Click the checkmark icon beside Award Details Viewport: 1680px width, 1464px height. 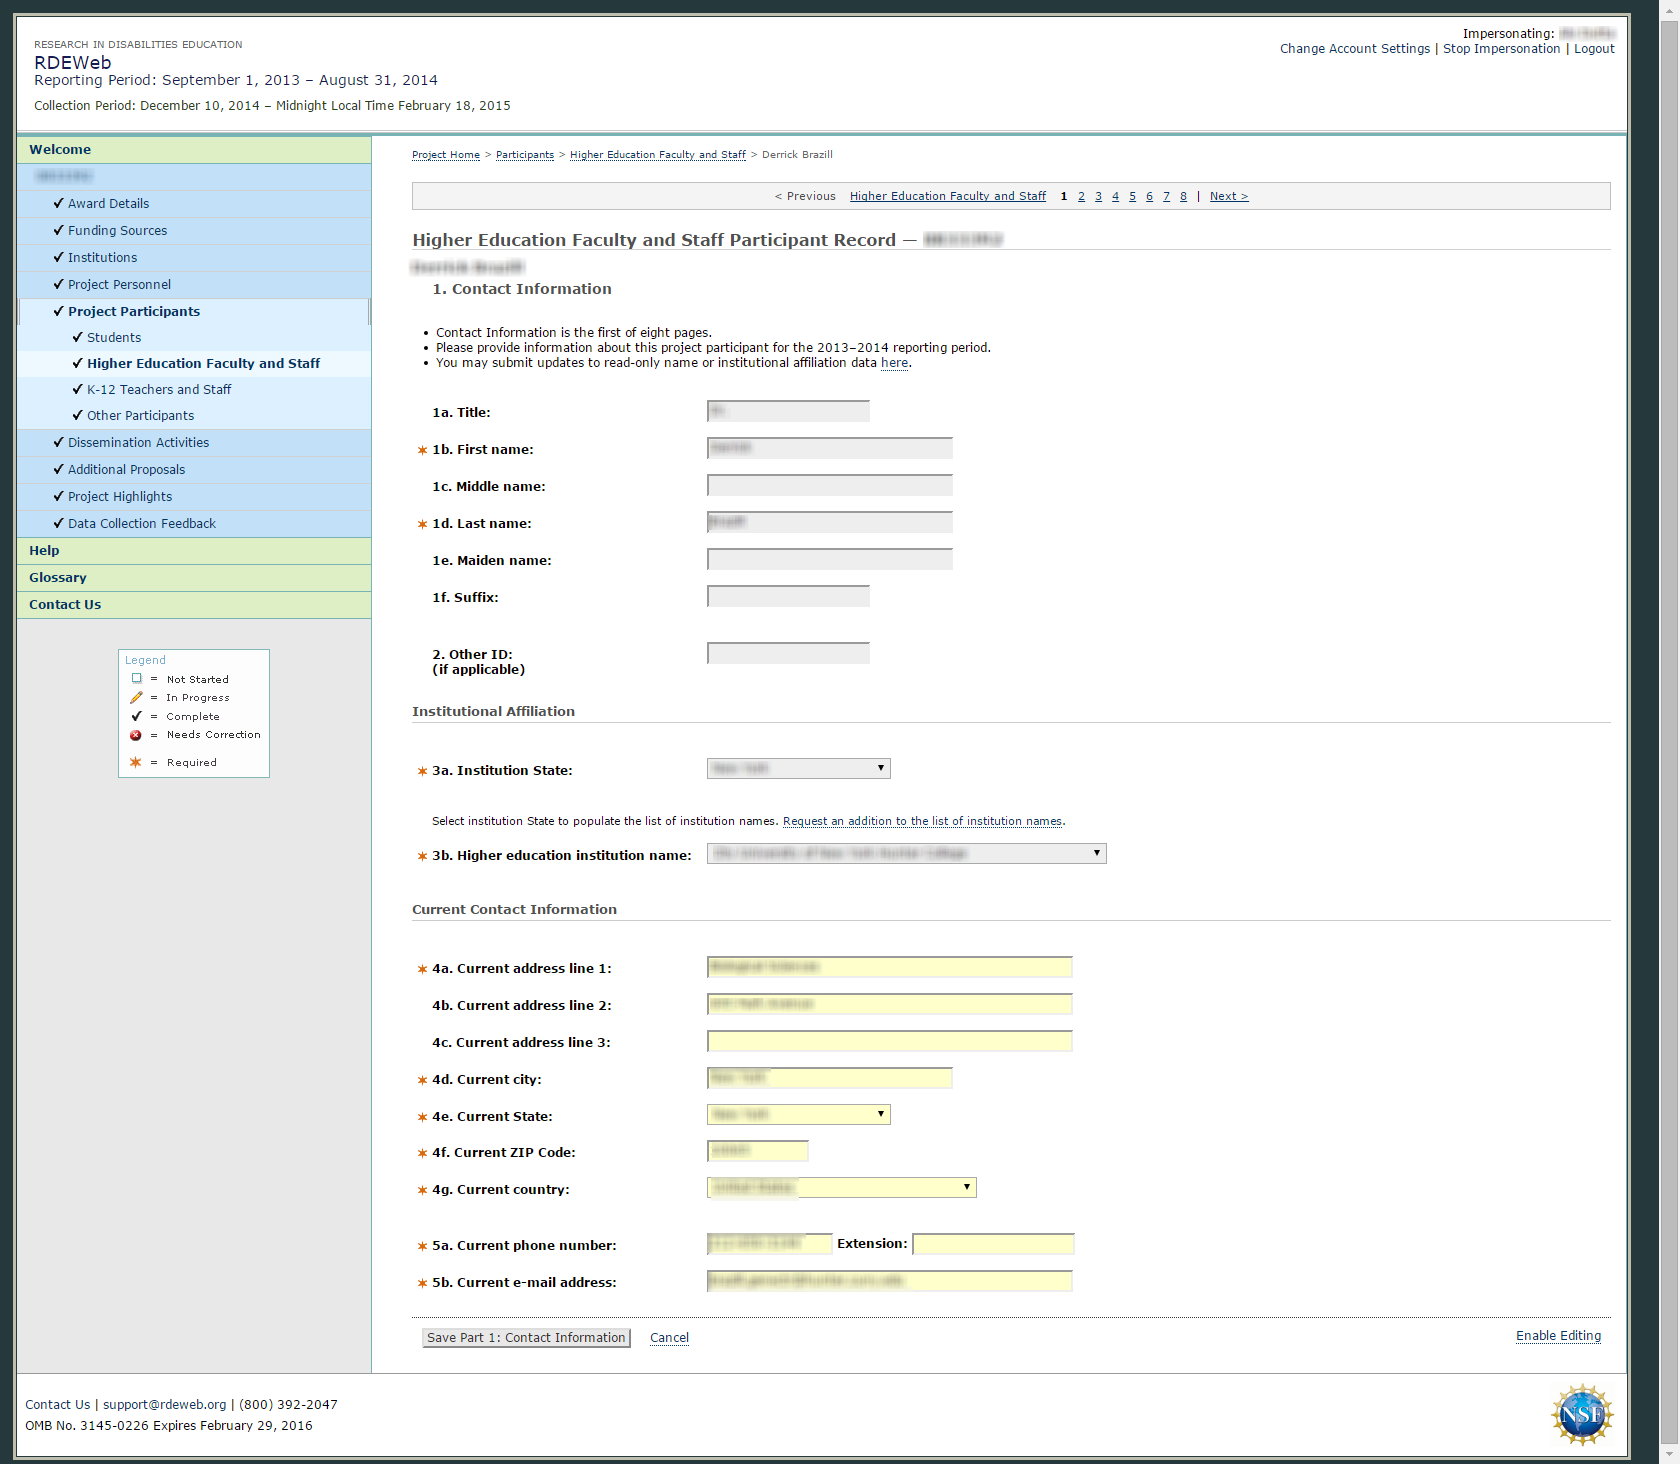tap(58, 203)
